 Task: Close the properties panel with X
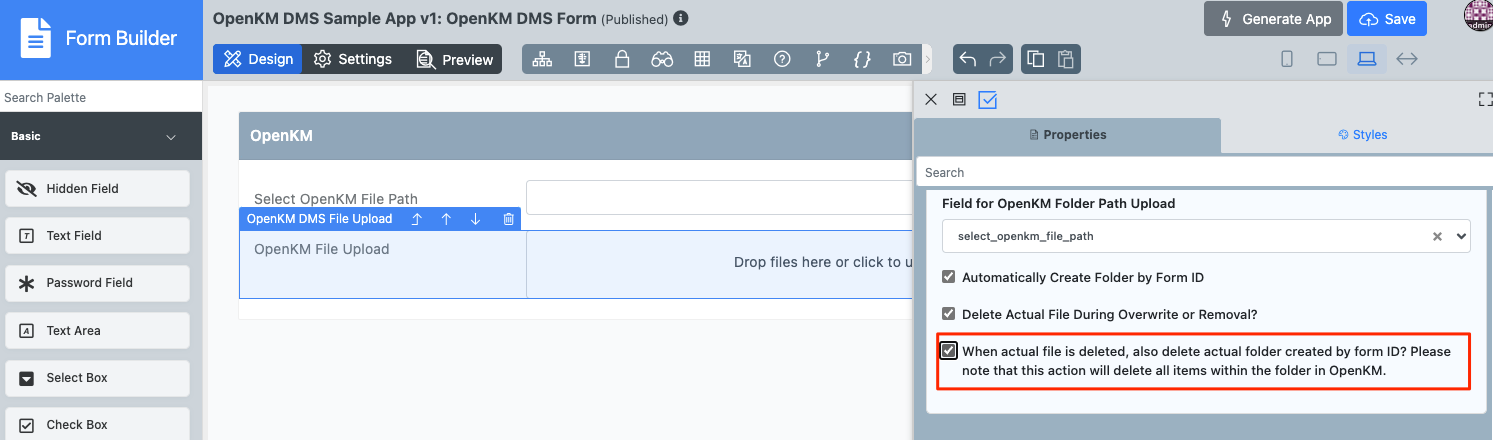click(x=931, y=99)
